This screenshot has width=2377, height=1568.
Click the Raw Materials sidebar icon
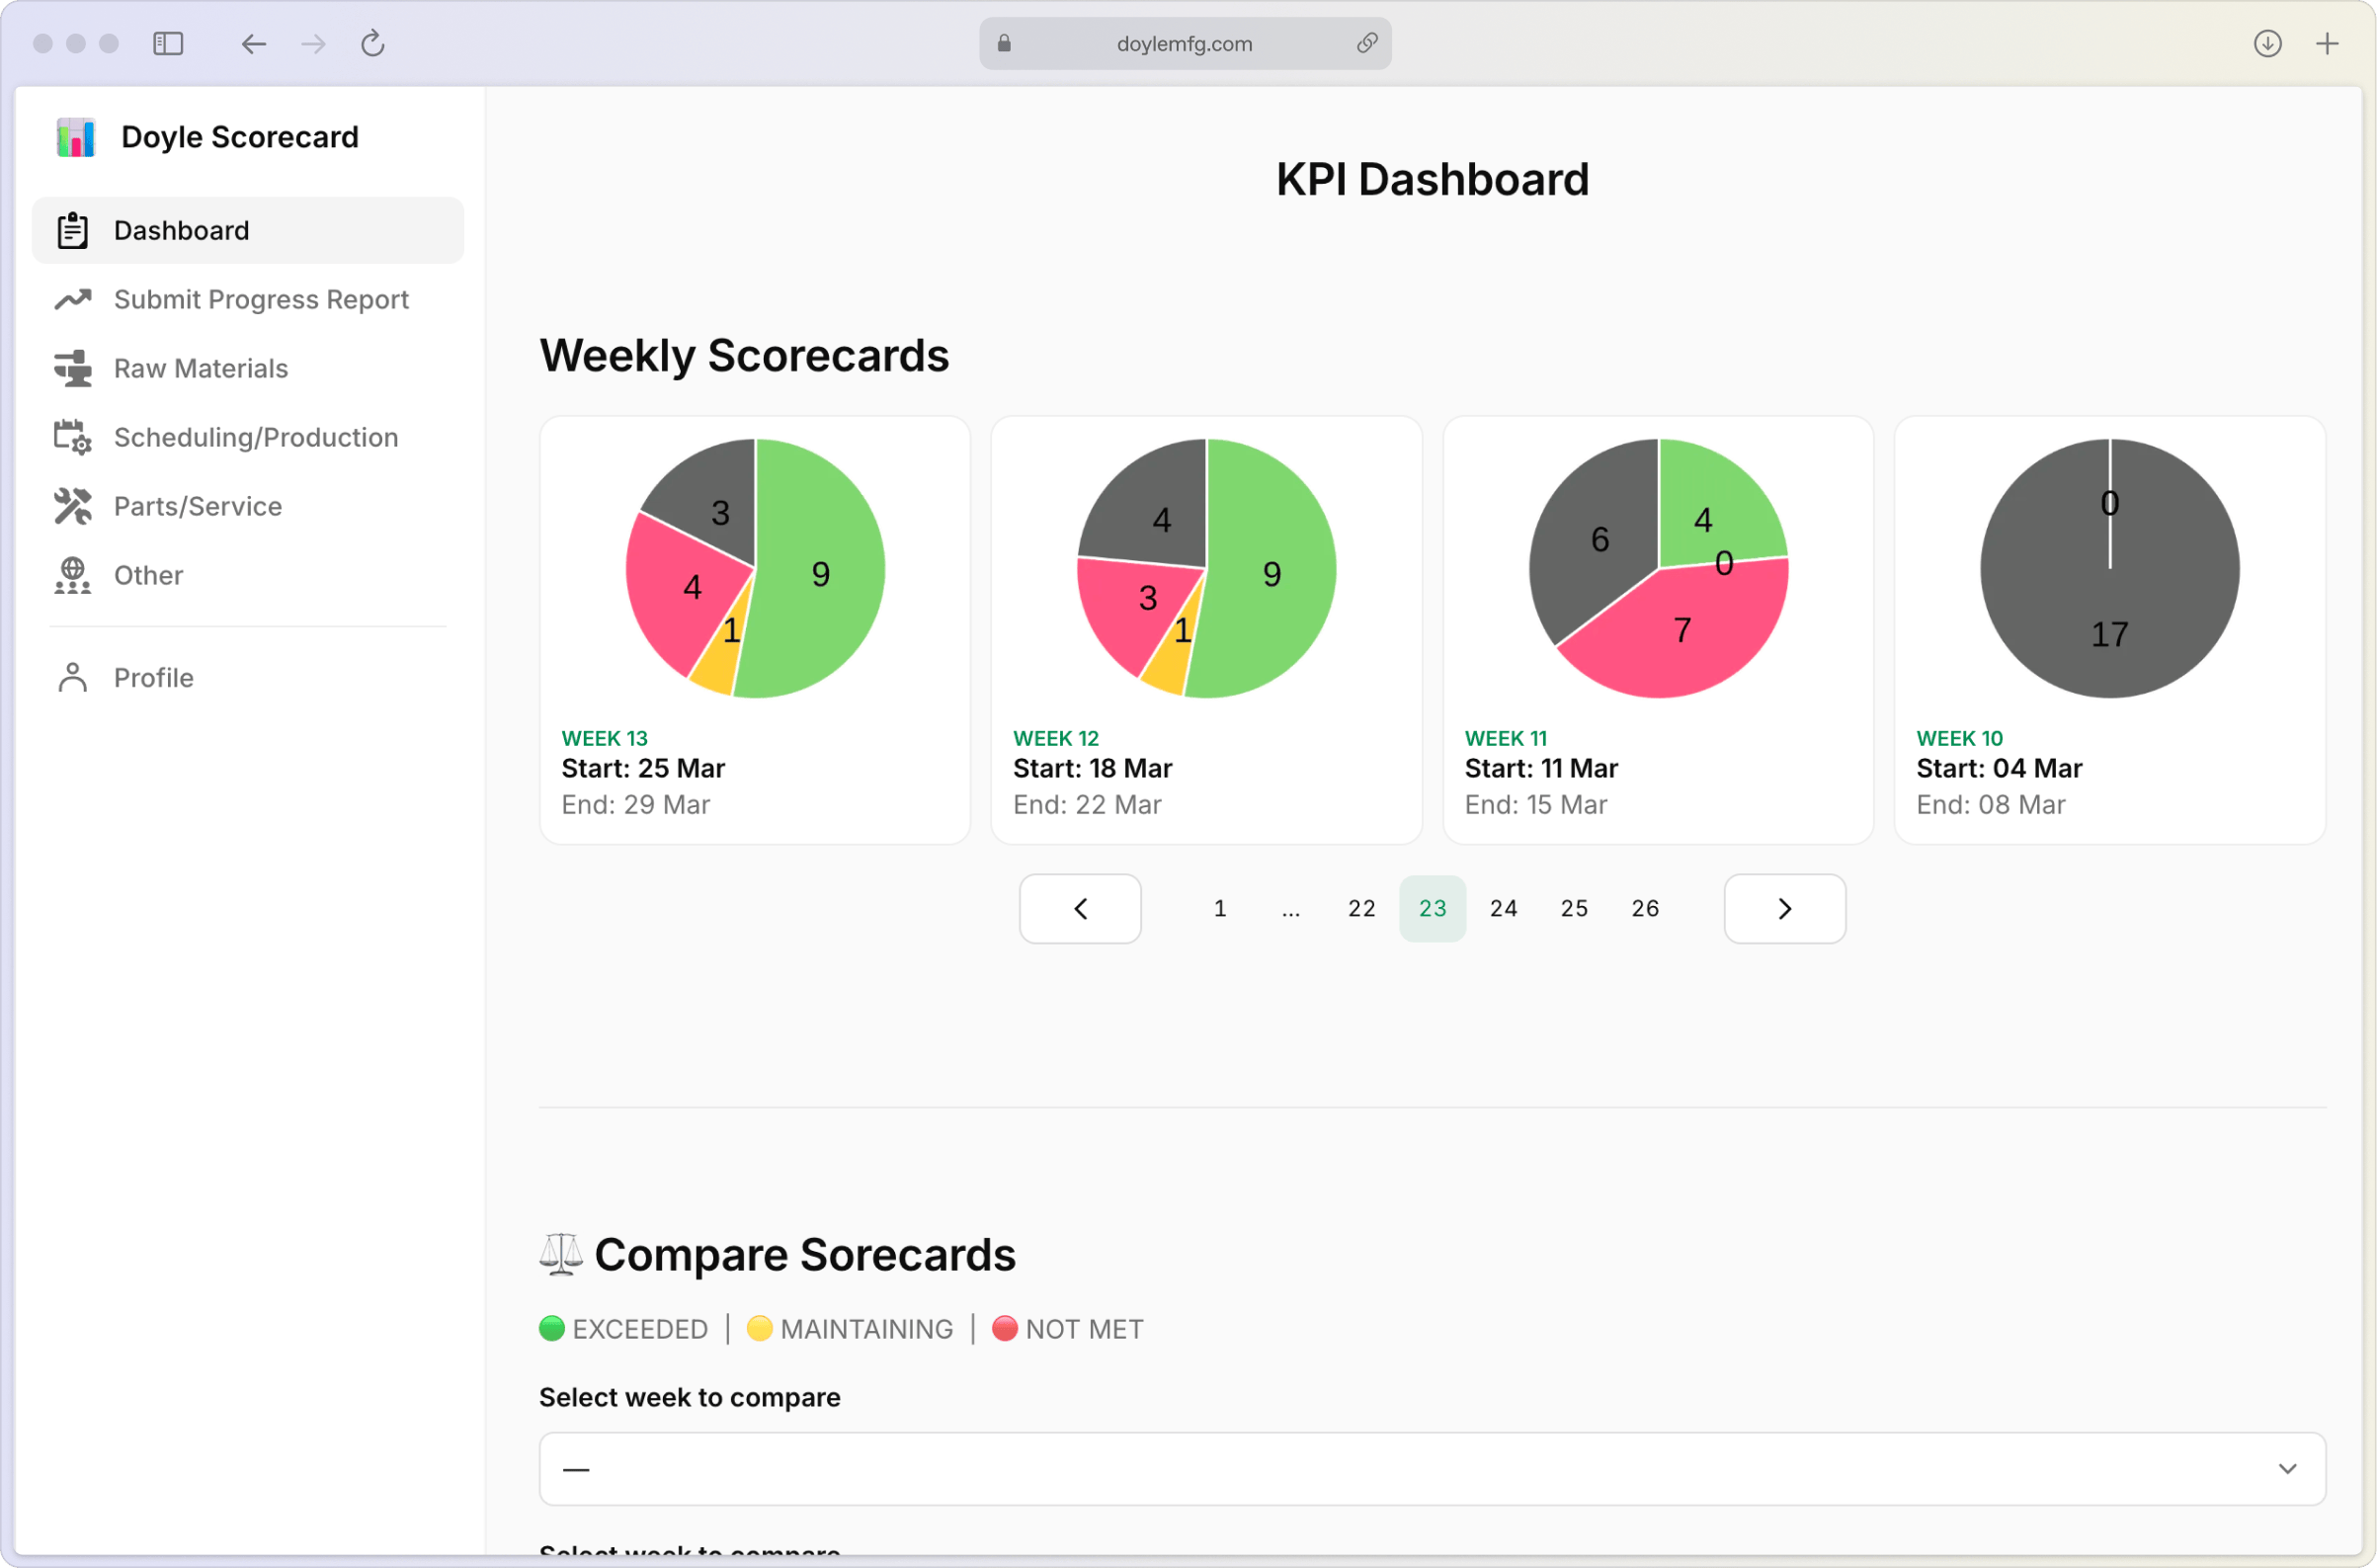click(x=72, y=369)
